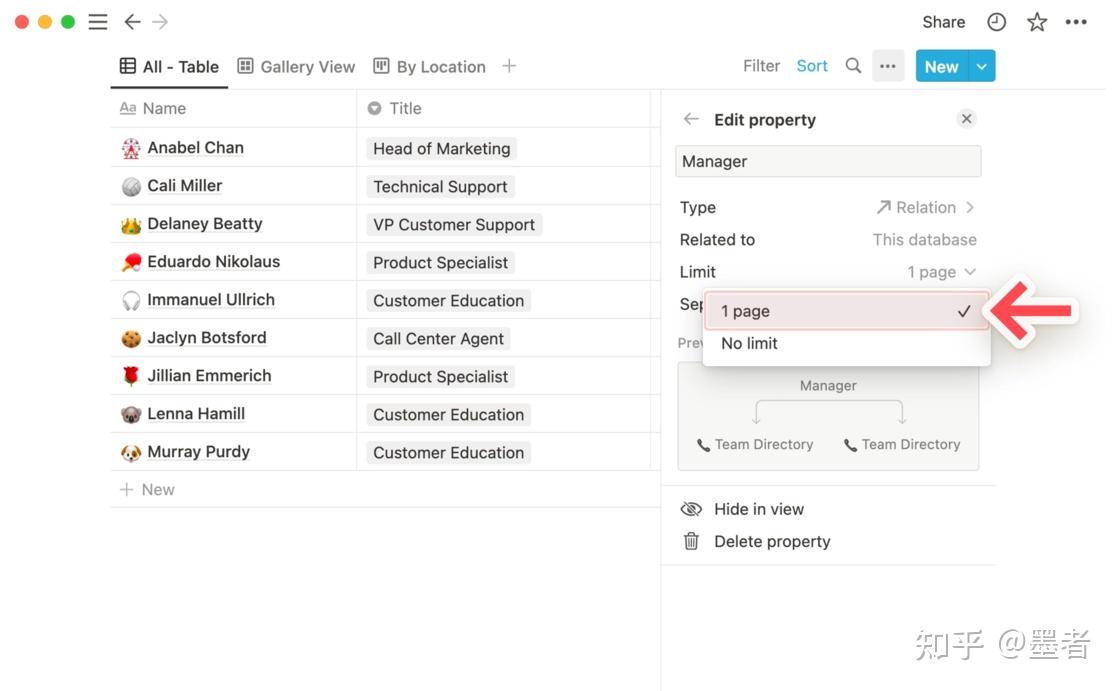Click the Share button
The height and width of the screenshot is (691, 1120).
tap(943, 22)
